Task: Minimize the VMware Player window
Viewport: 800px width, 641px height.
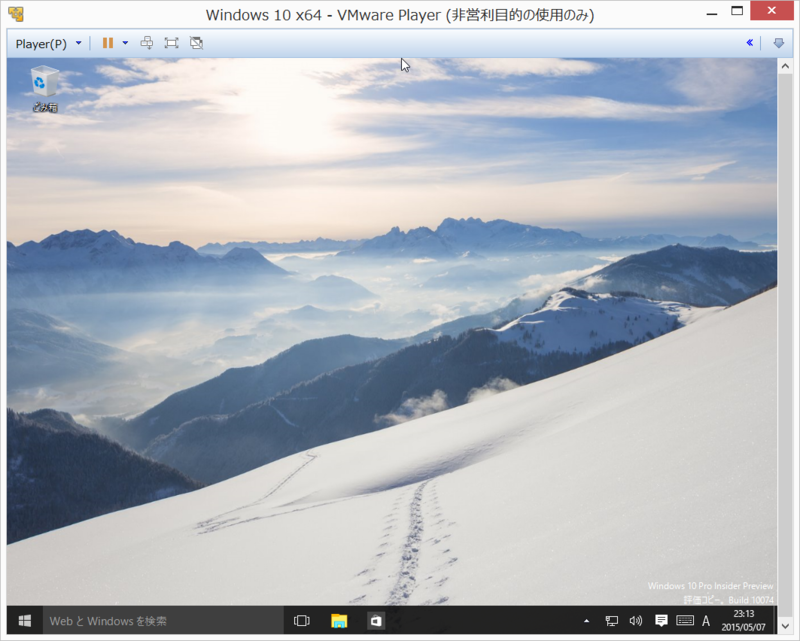Action: tap(712, 12)
